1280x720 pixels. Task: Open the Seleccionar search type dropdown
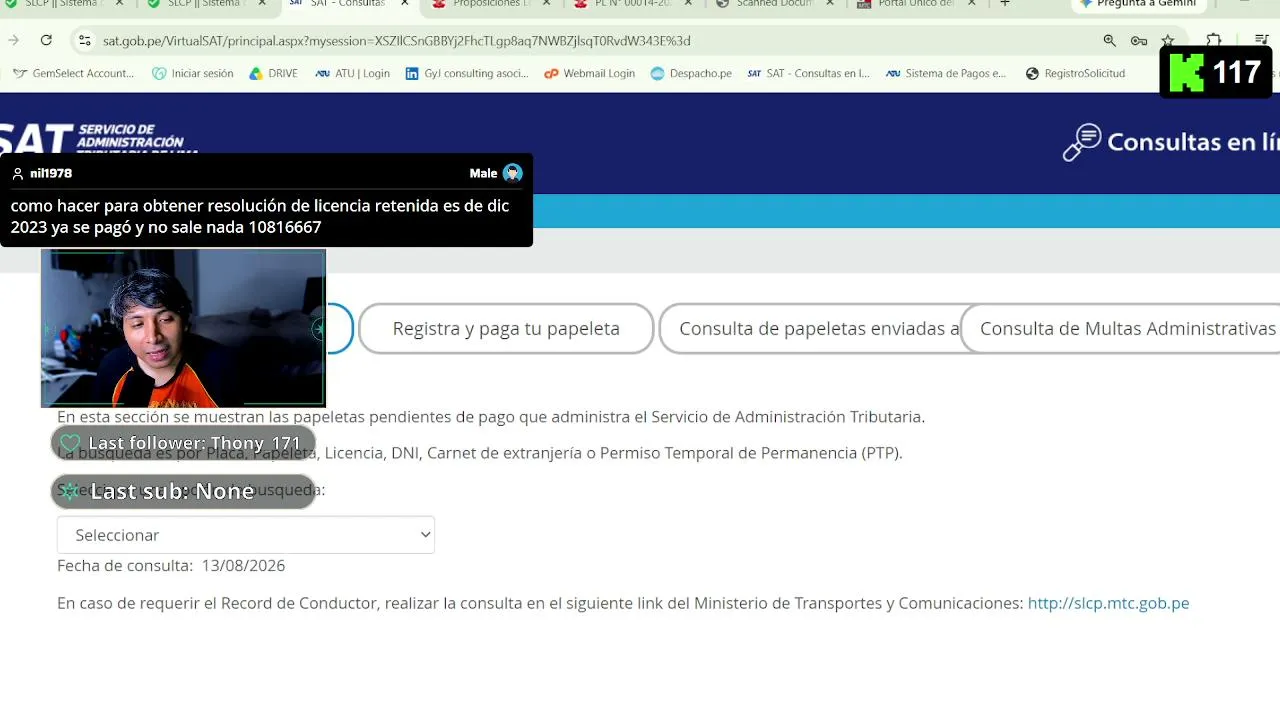(246, 535)
